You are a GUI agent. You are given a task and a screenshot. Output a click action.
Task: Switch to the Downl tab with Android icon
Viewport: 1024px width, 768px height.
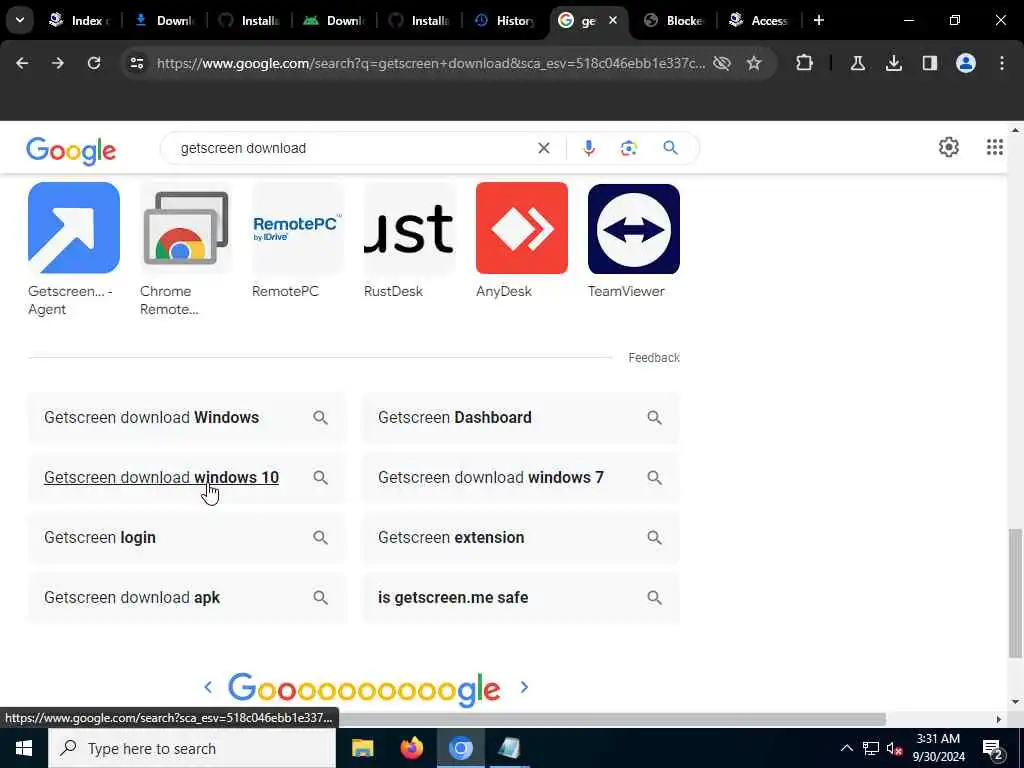coord(335,20)
